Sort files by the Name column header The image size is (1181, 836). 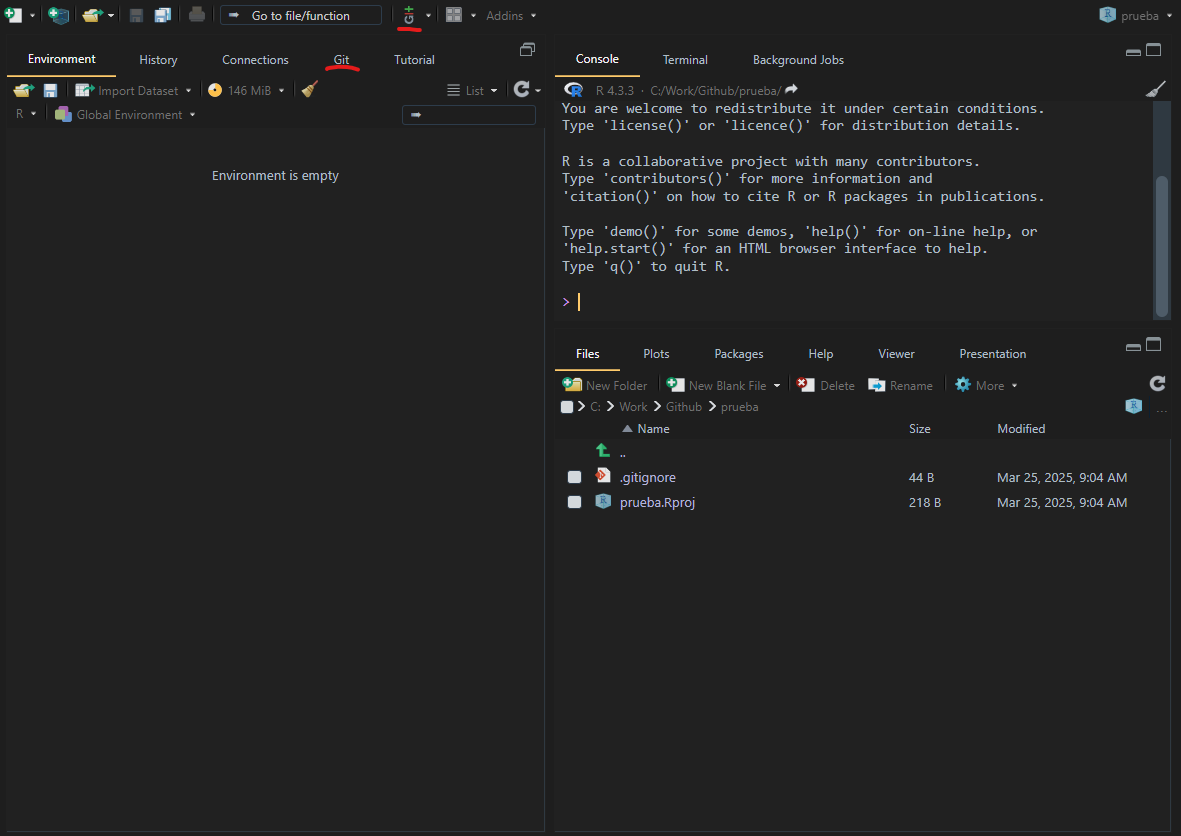(x=653, y=429)
